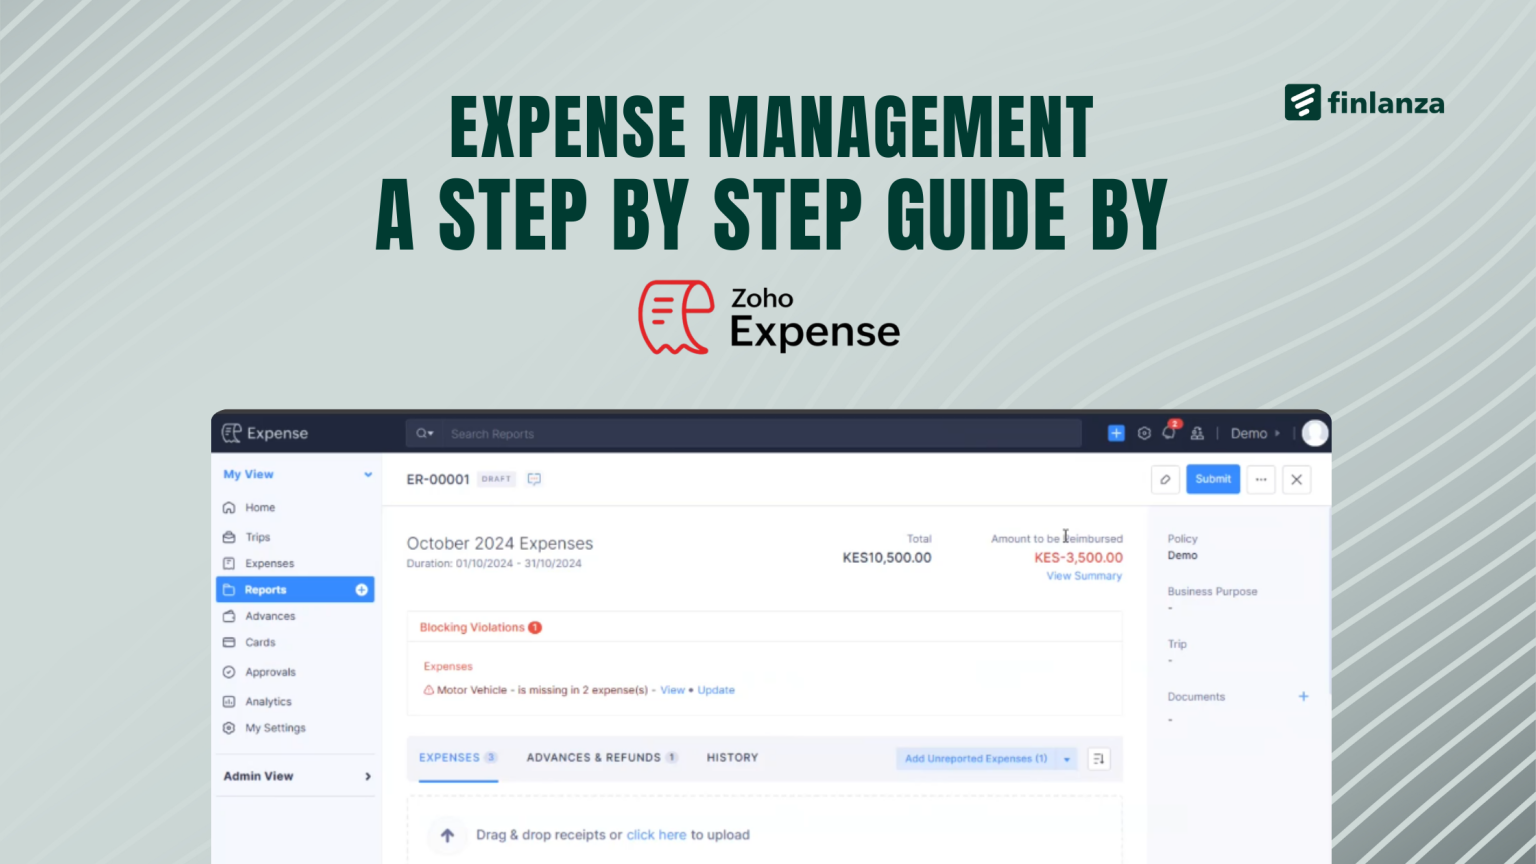Screen dimensions: 1536x864
Task: Open the Demo organization dropdown
Action: coord(1254,433)
